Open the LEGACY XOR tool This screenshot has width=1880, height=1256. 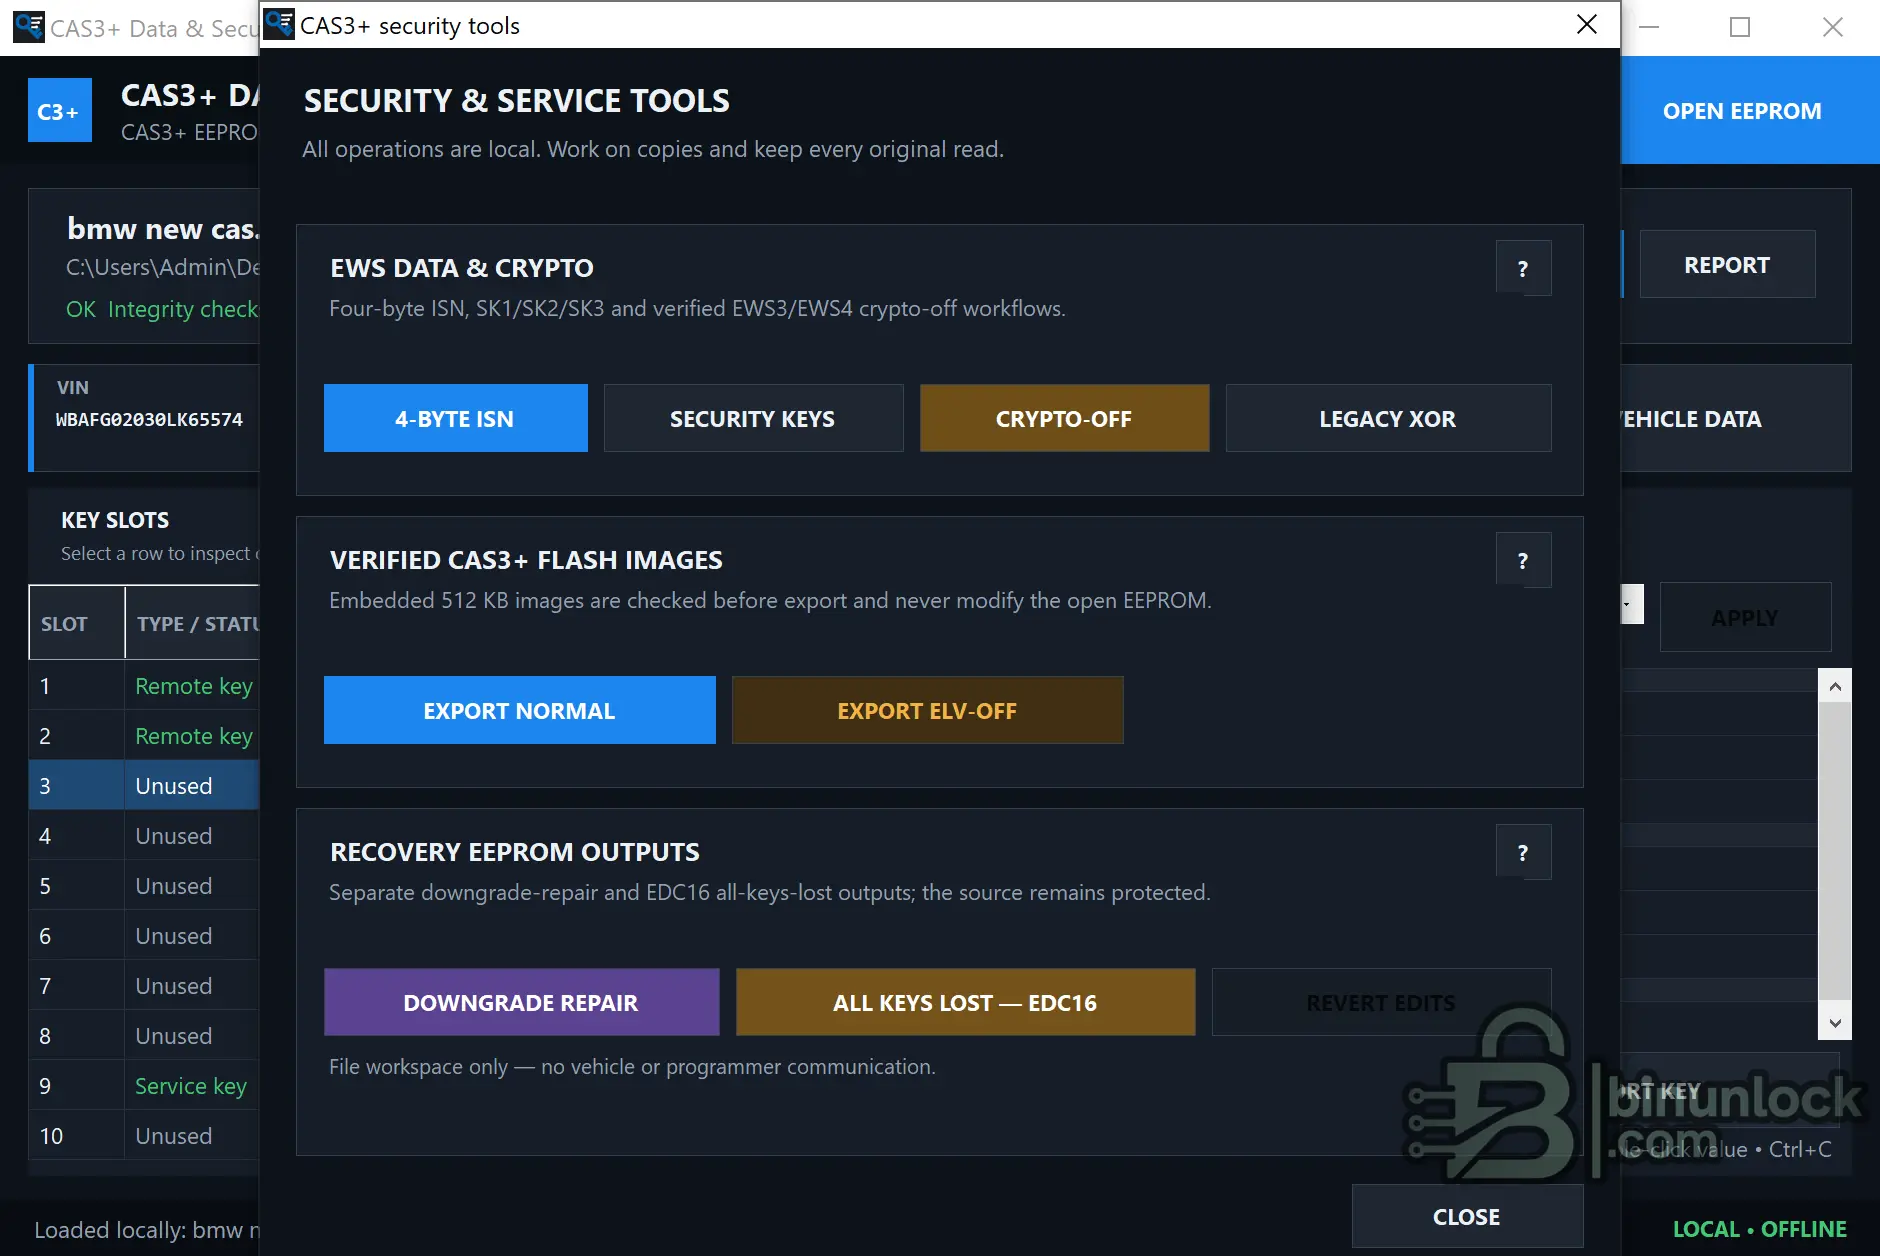1389,418
